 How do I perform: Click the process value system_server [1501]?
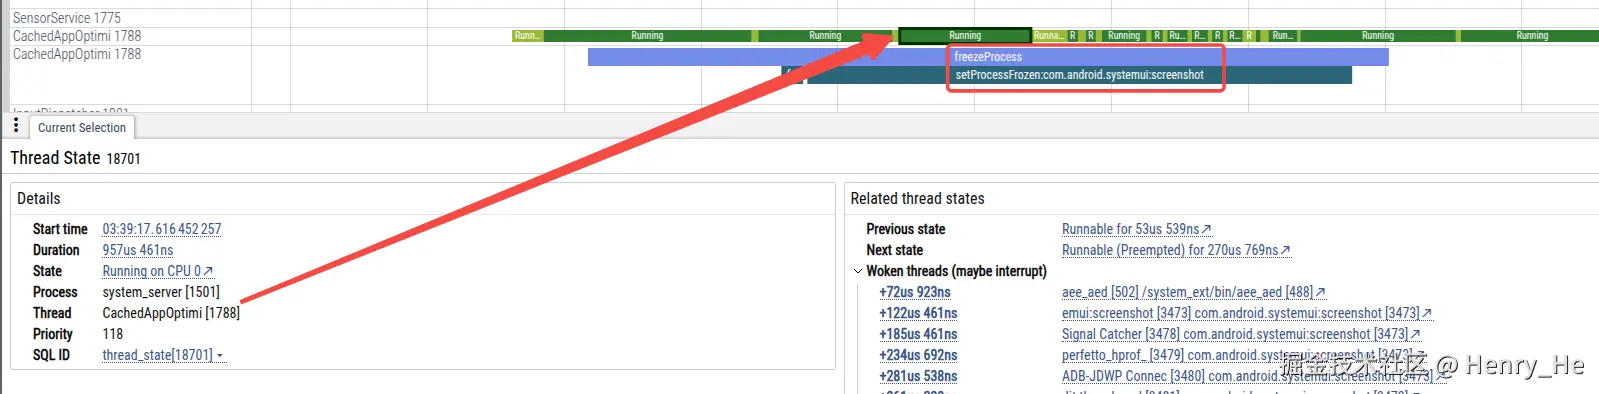tap(161, 292)
